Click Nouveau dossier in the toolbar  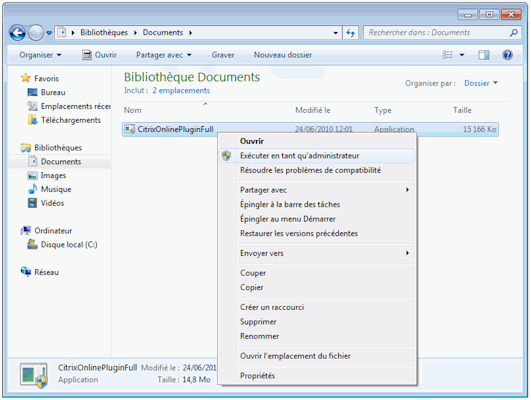[x=283, y=55]
